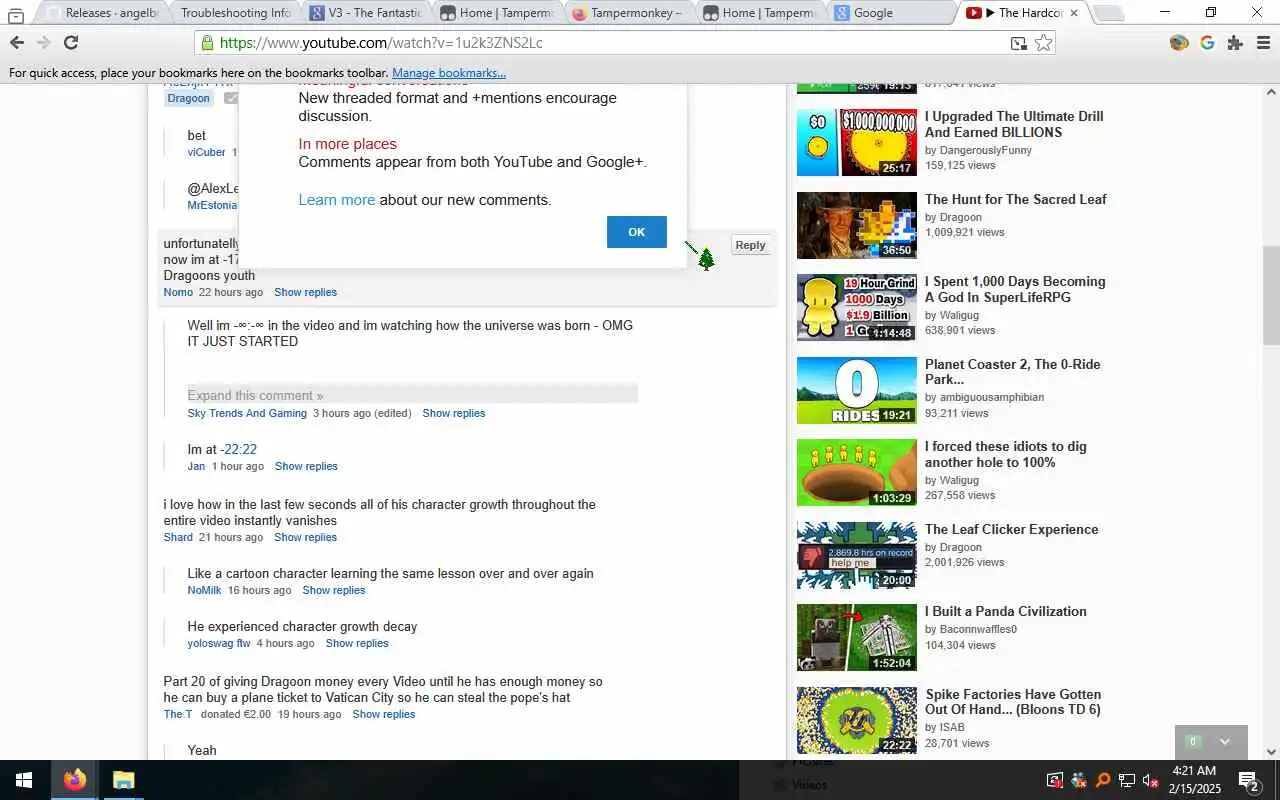Click the picture-in-picture icon in address bar
The height and width of the screenshot is (800, 1280).
(x=1018, y=43)
